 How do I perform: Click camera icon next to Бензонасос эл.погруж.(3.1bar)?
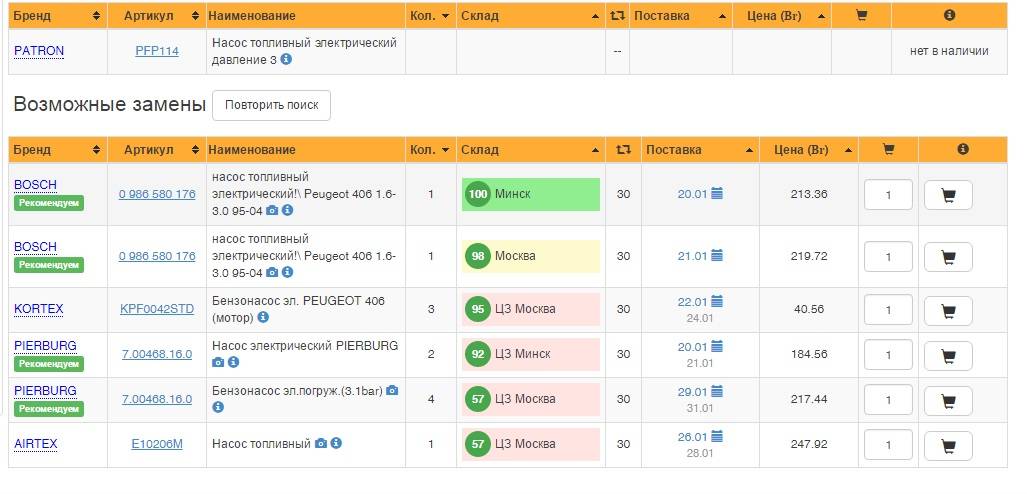pos(392,390)
